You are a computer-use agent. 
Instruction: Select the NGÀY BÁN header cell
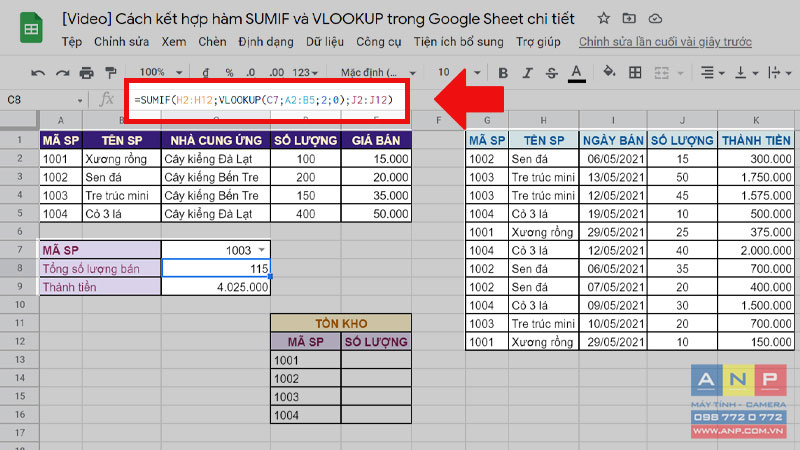[x=613, y=140]
